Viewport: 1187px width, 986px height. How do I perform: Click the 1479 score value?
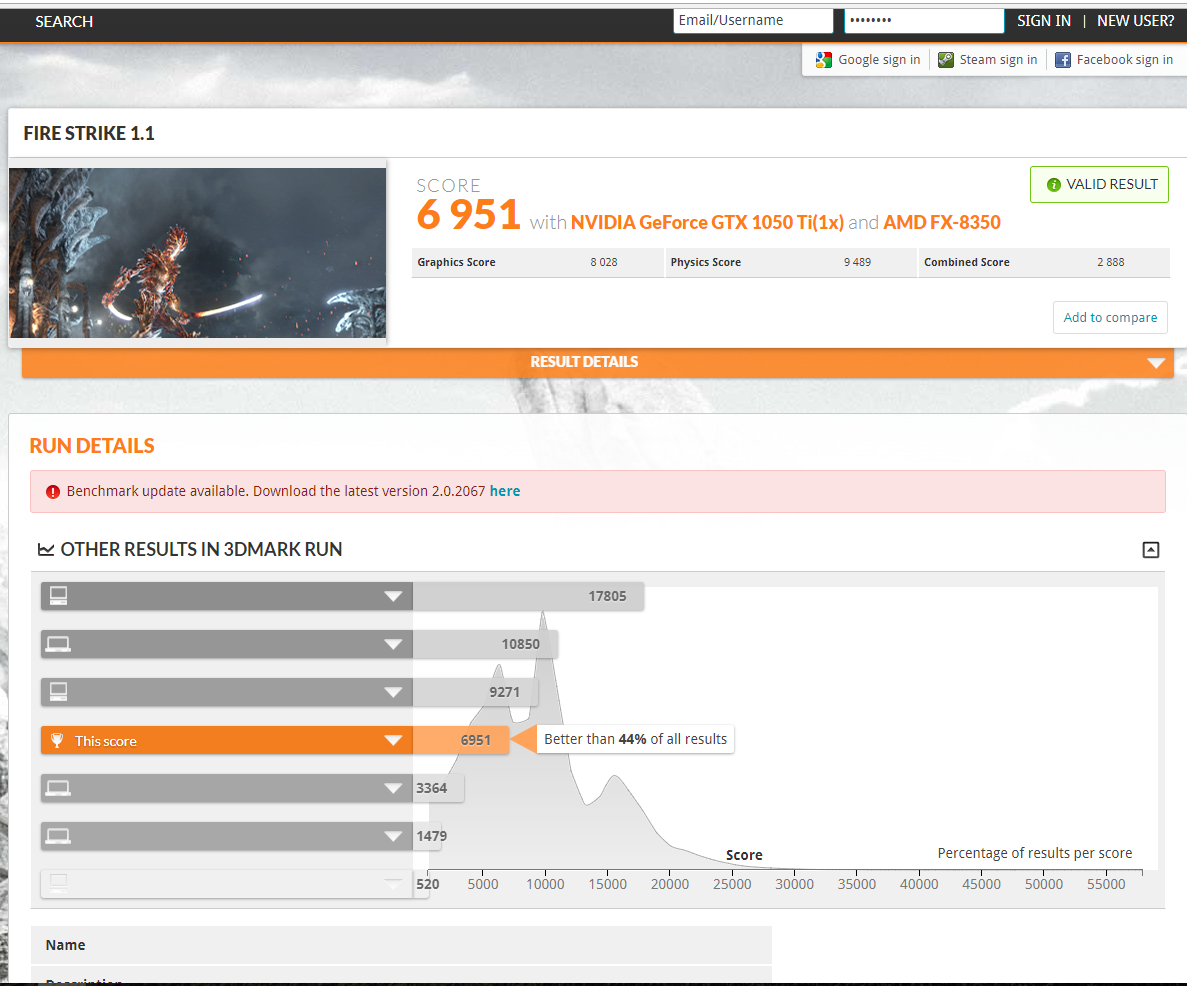(x=431, y=836)
